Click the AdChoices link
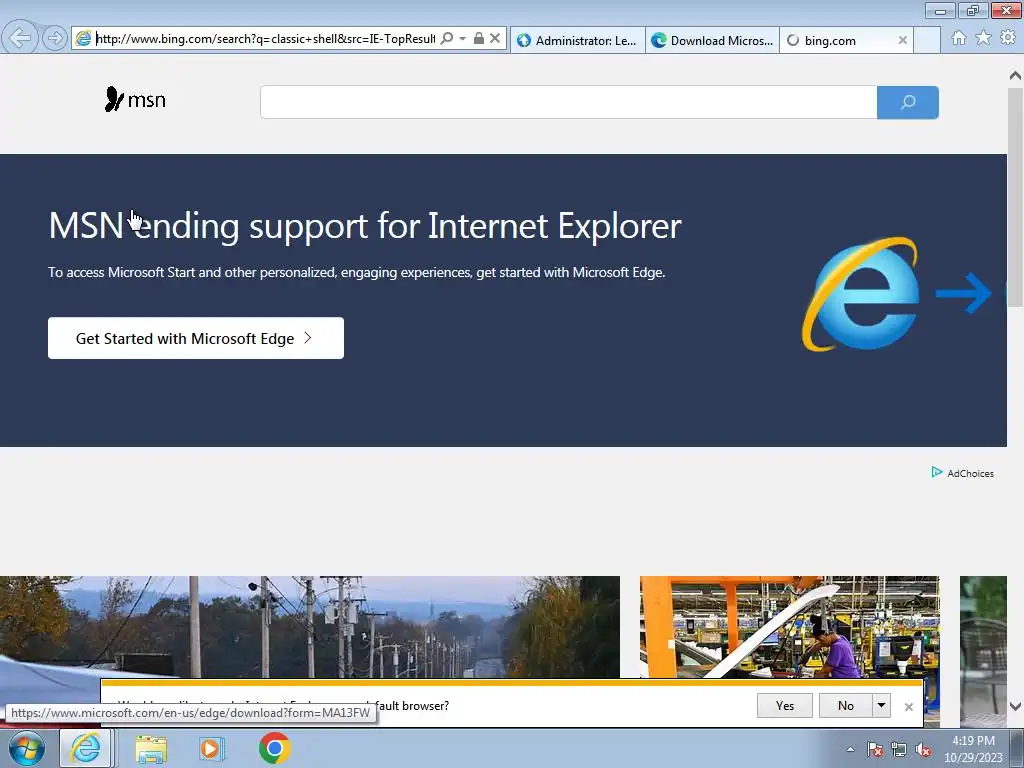Image resolution: width=1024 pixels, height=768 pixels. (963, 473)
